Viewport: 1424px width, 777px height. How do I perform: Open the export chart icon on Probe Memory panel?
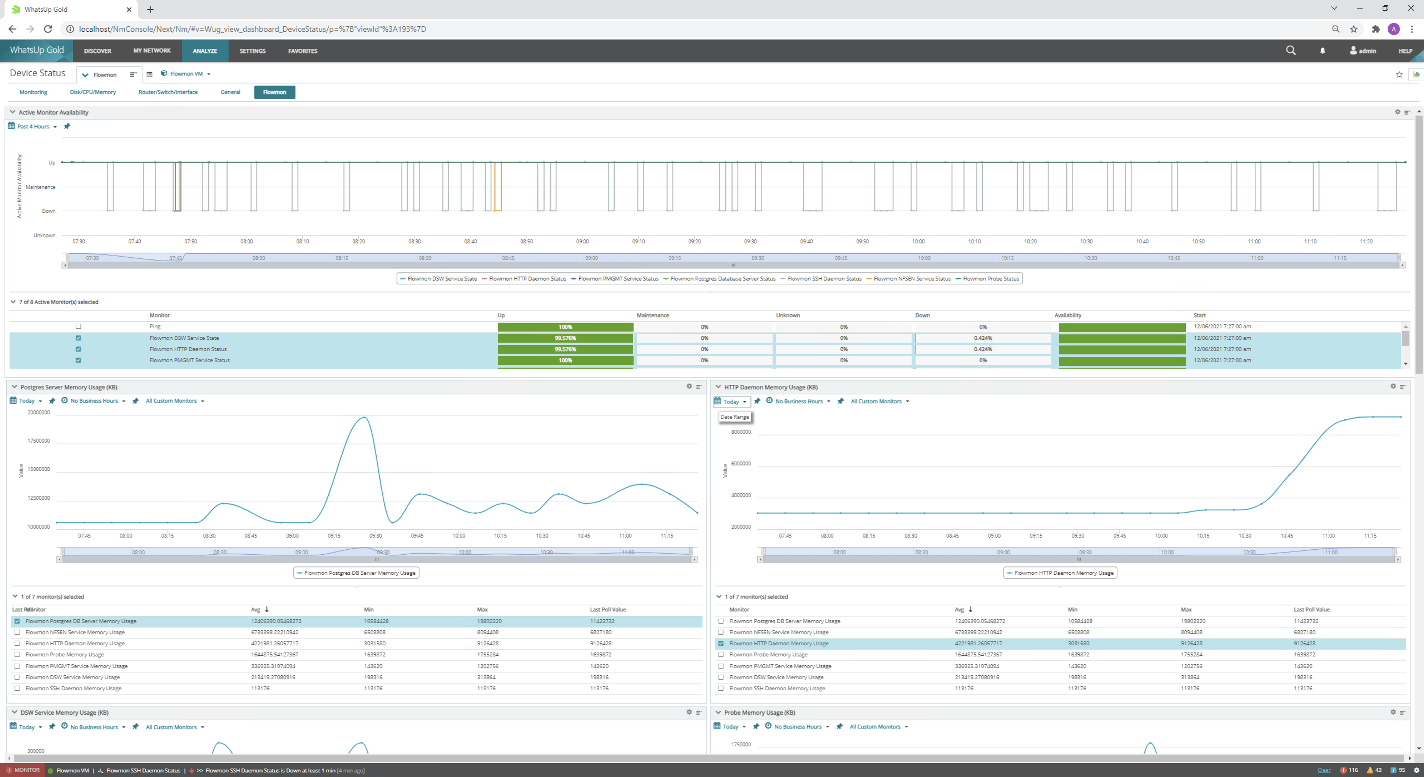pos(1403,712)
